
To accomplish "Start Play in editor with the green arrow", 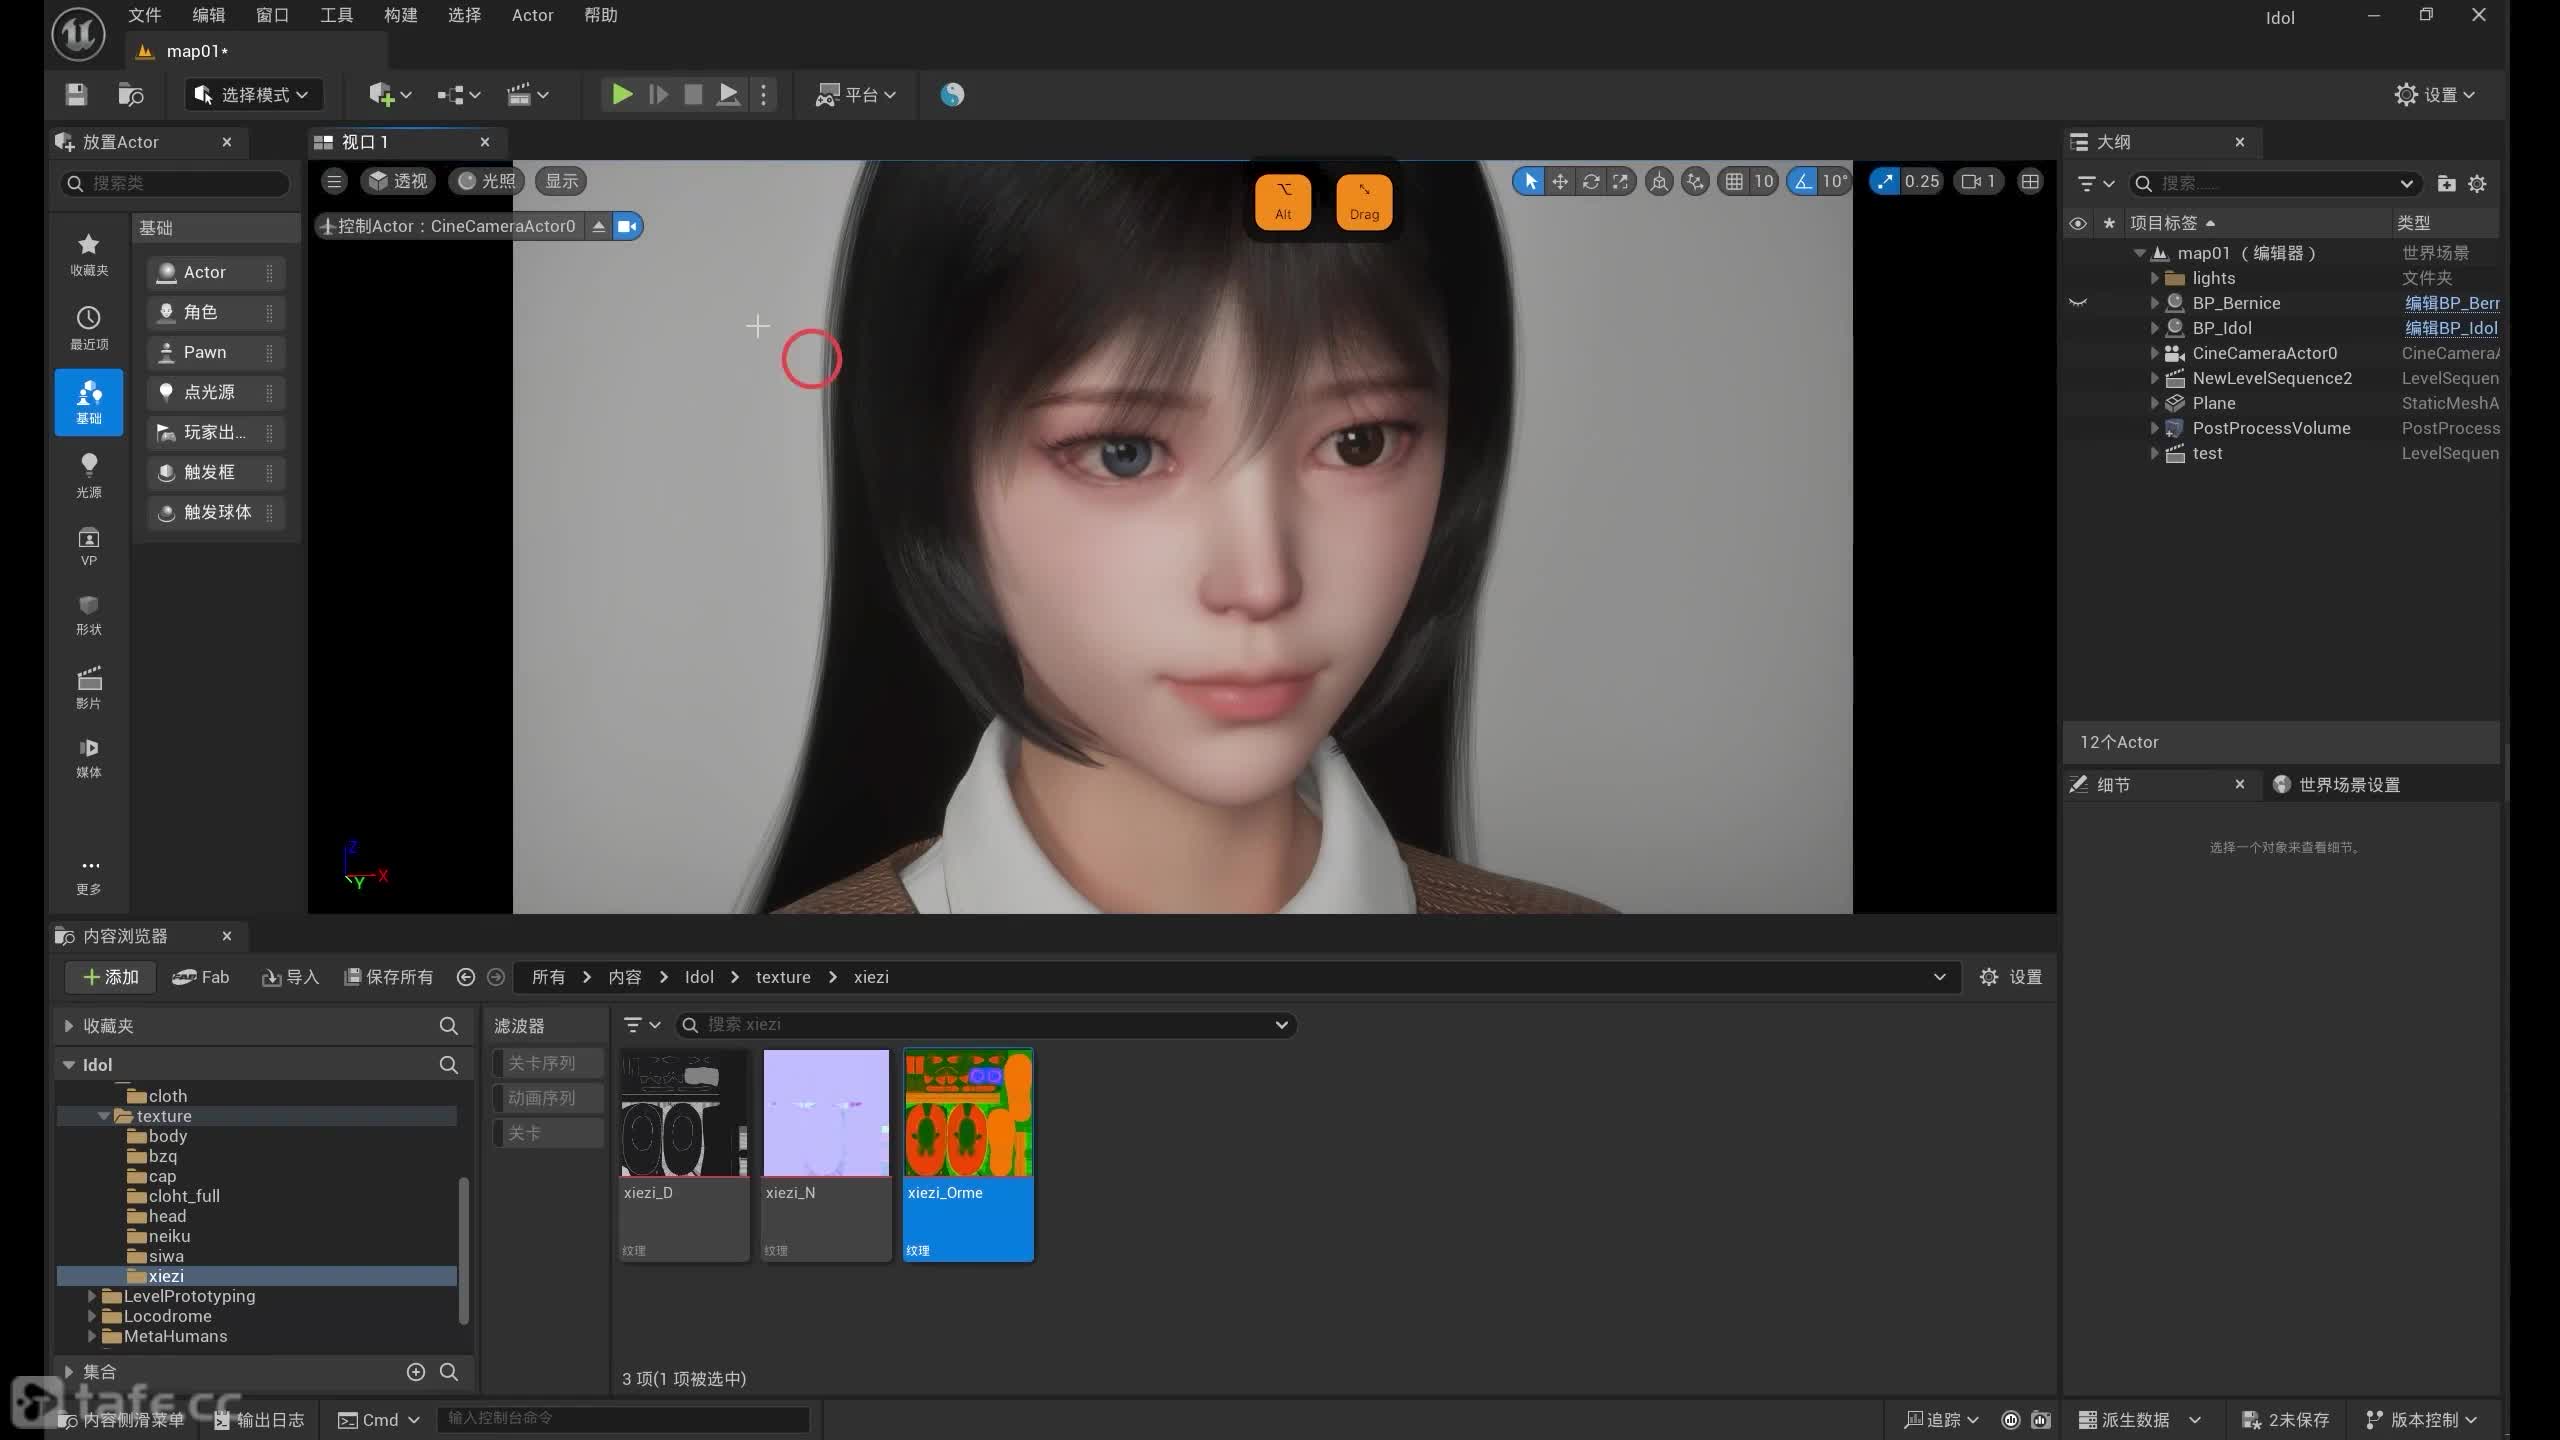I will pyautogui.click(x=621, y=94).
